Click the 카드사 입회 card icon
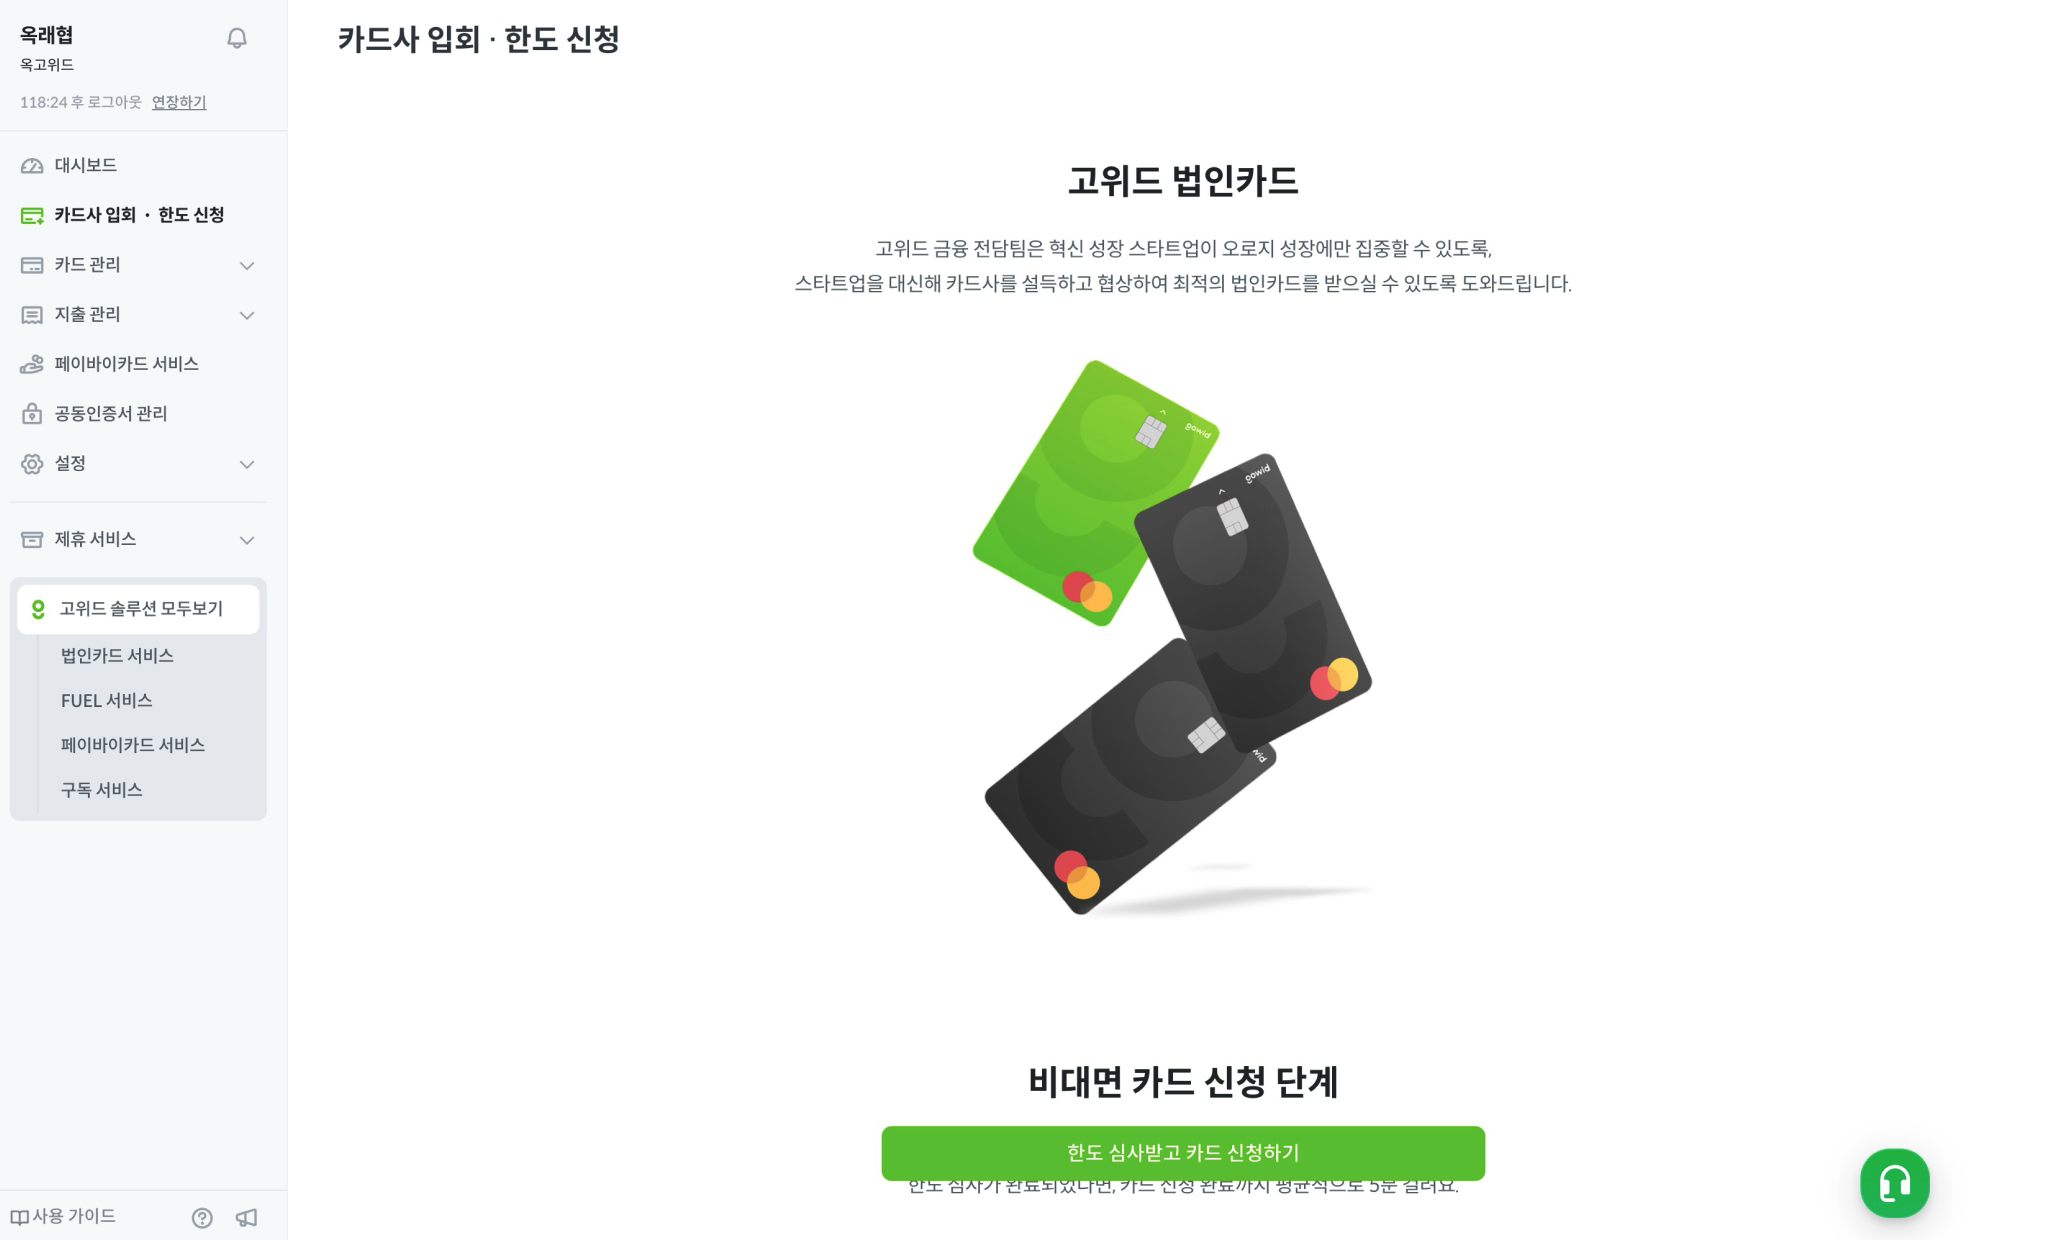The height and width of the screenshot is (1240, 2048). (32, 216)
